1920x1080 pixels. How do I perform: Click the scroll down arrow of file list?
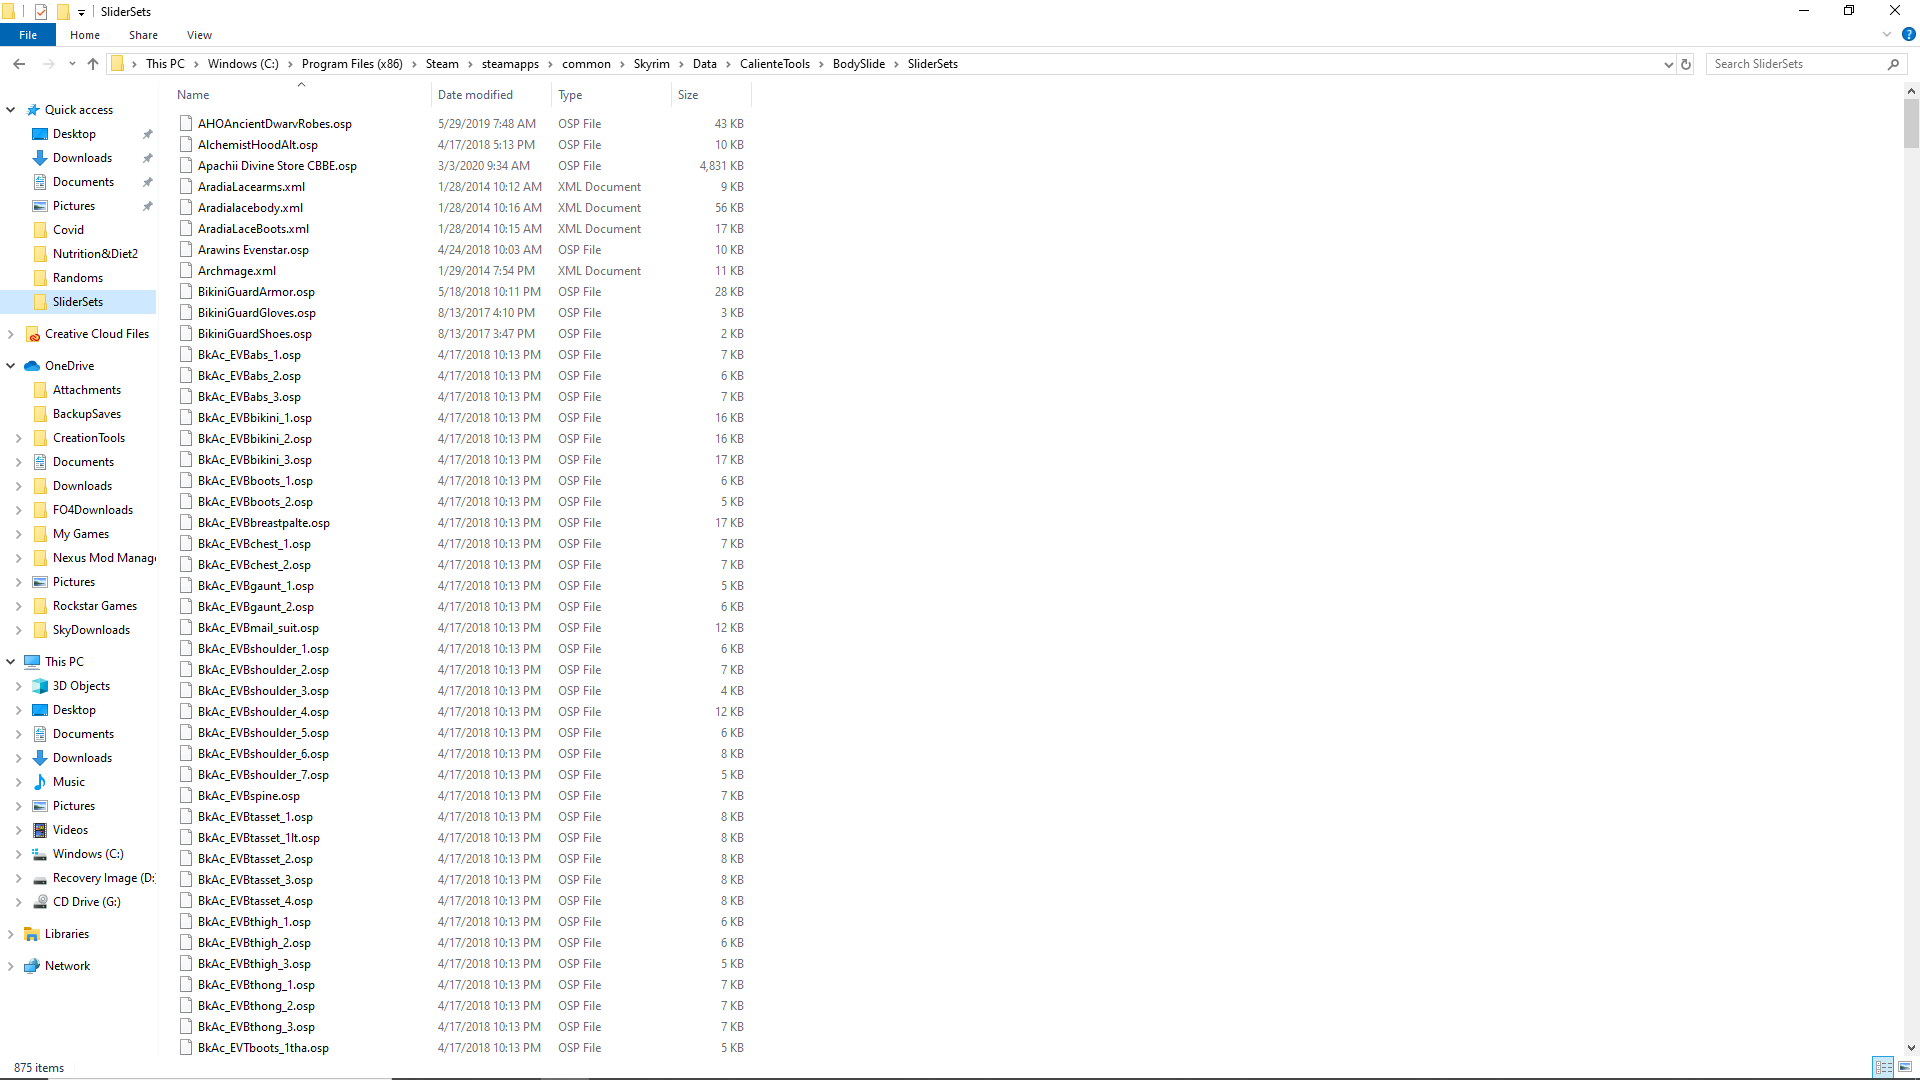click(1911, 1048)
